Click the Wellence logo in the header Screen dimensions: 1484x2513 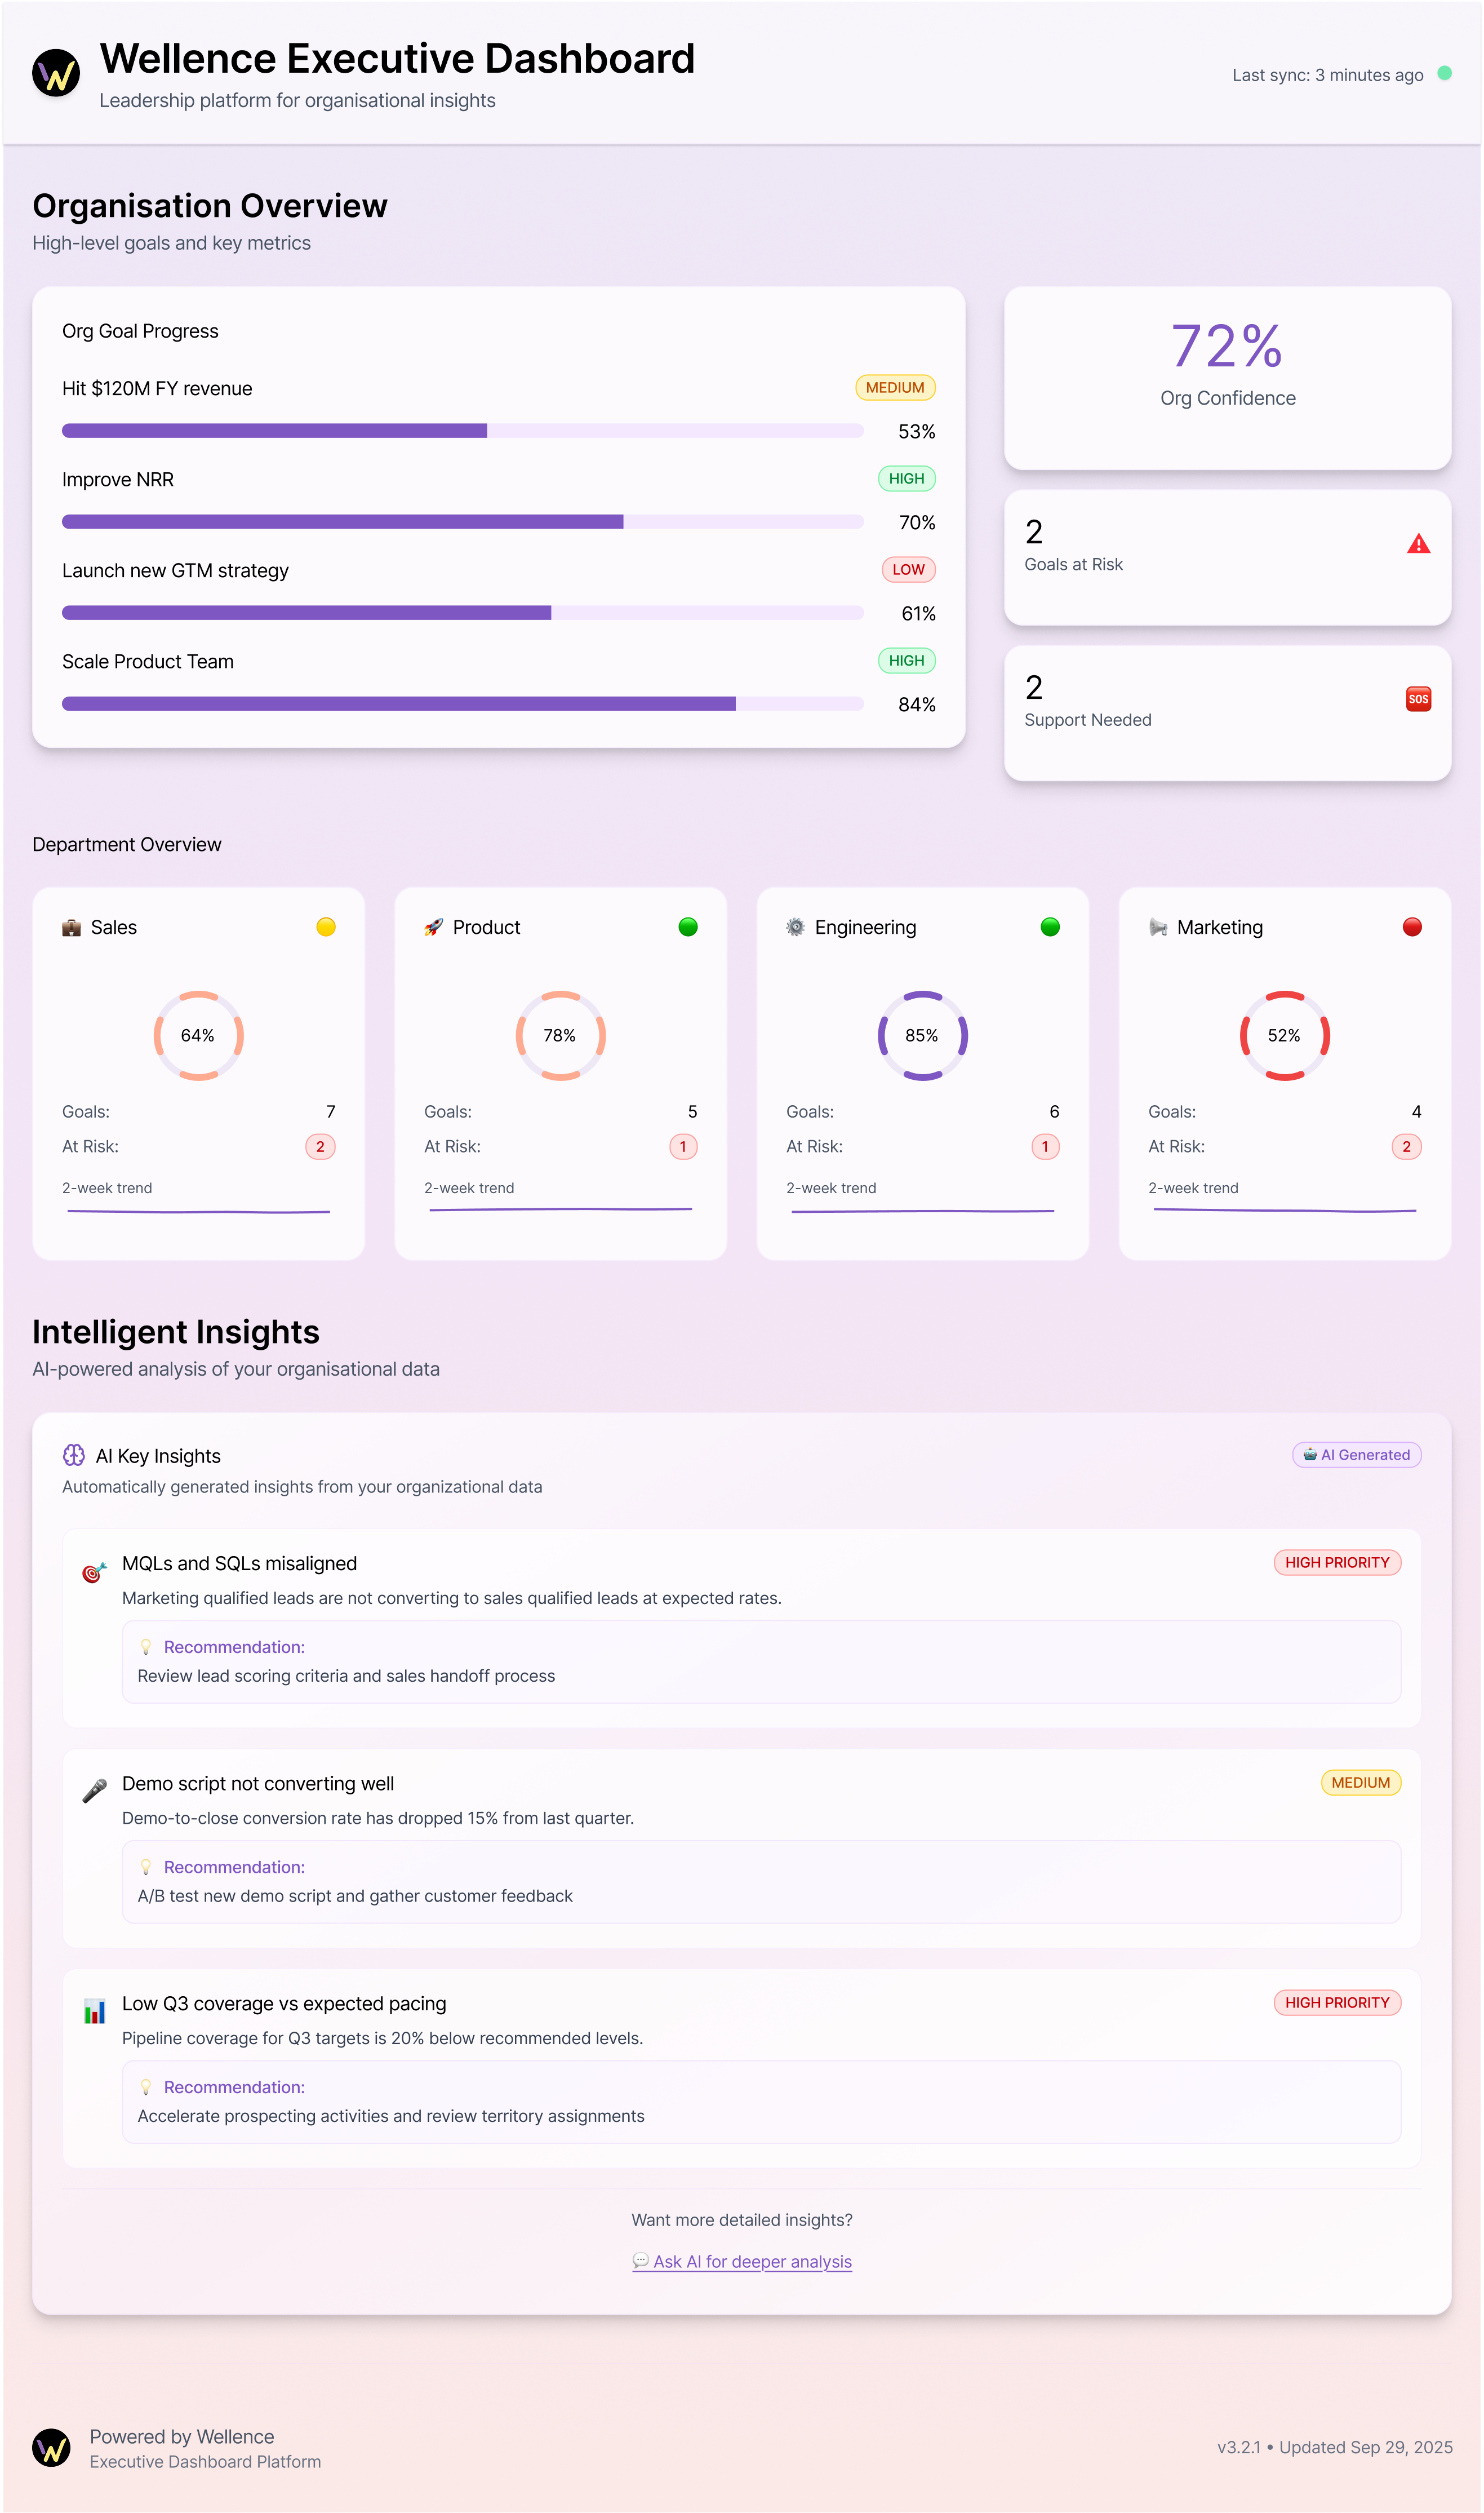pos(56,74)
